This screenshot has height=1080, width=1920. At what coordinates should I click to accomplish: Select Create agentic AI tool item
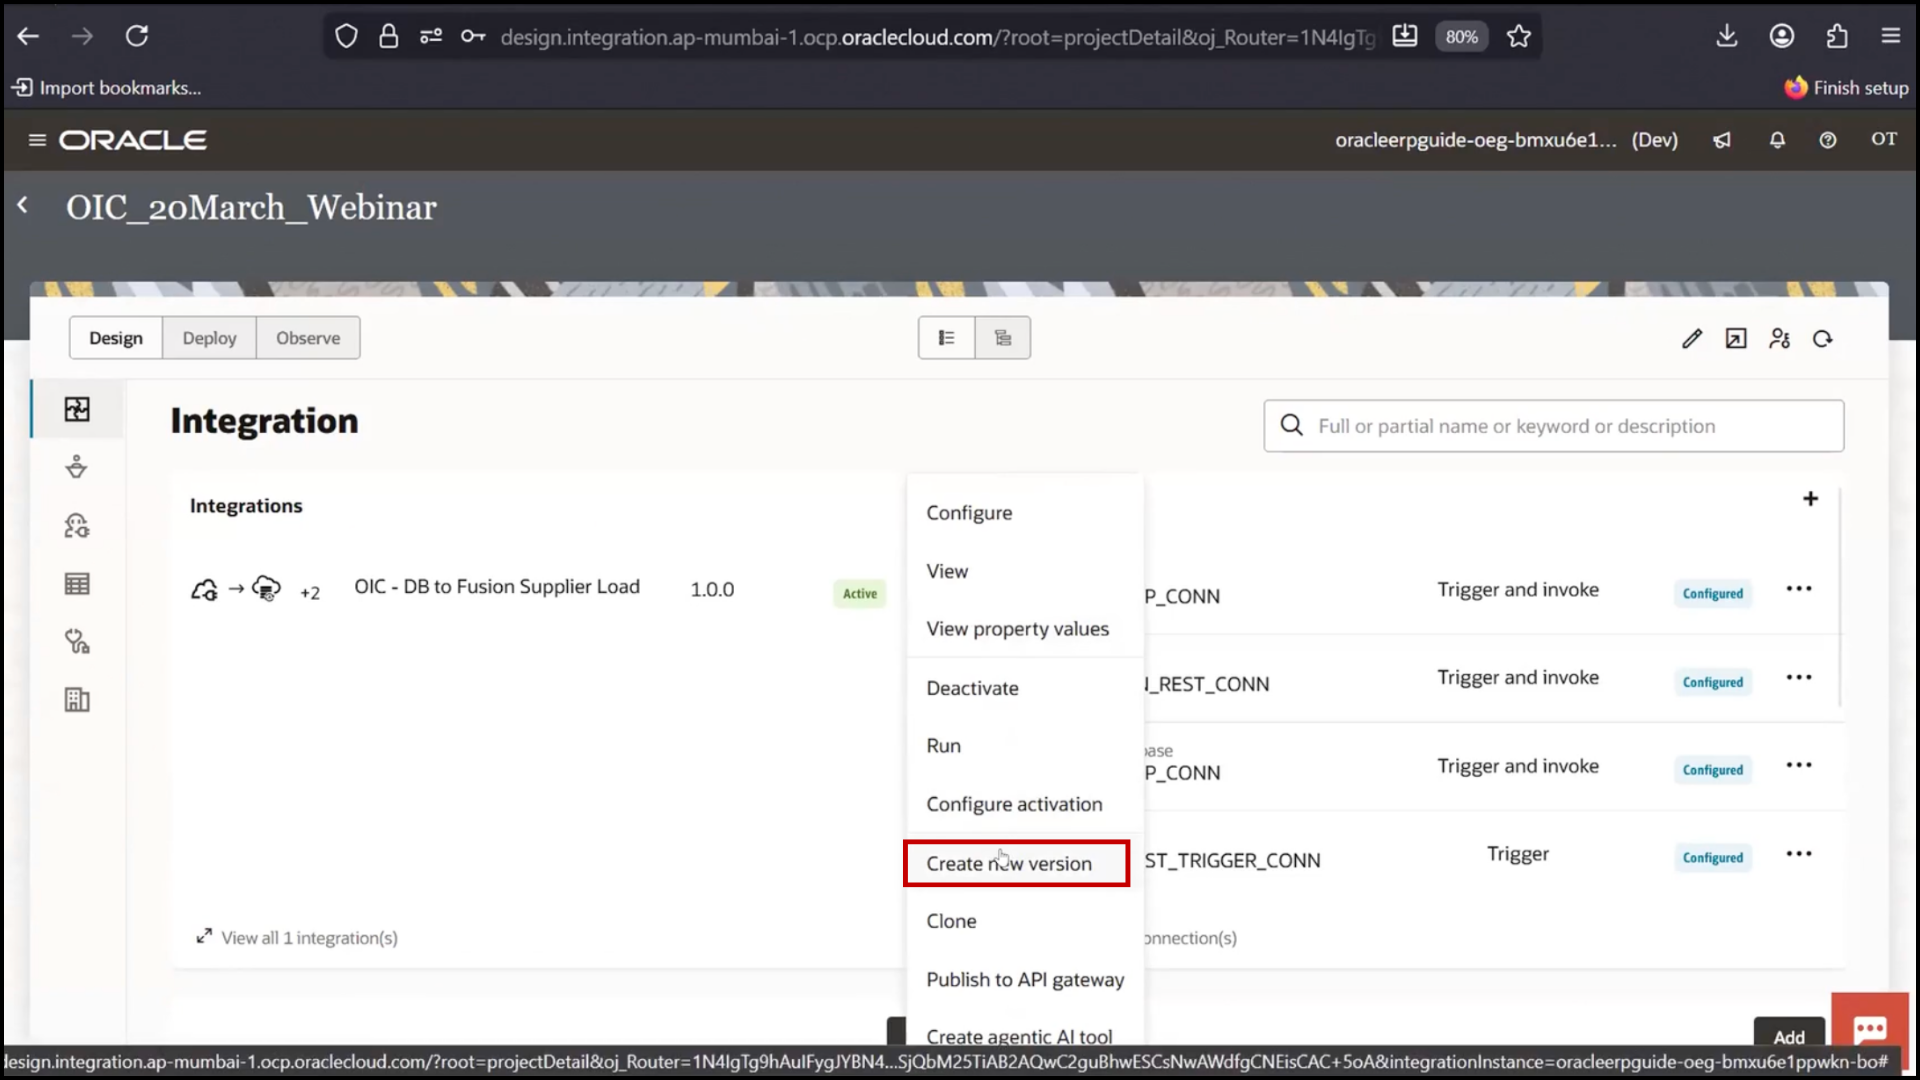(x=1024, y=1034)
